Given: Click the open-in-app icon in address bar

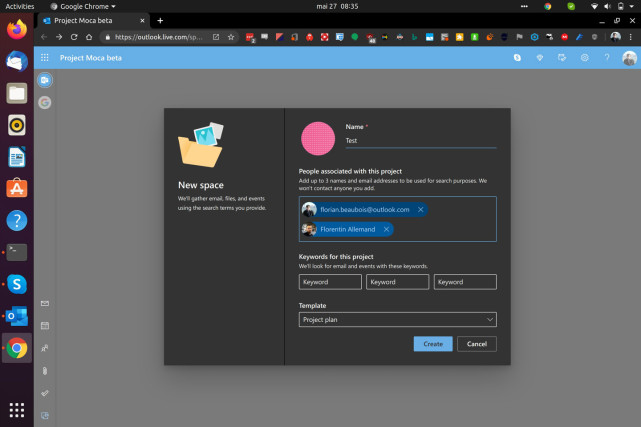Looking at the screenshot, I should click(216, 37).
